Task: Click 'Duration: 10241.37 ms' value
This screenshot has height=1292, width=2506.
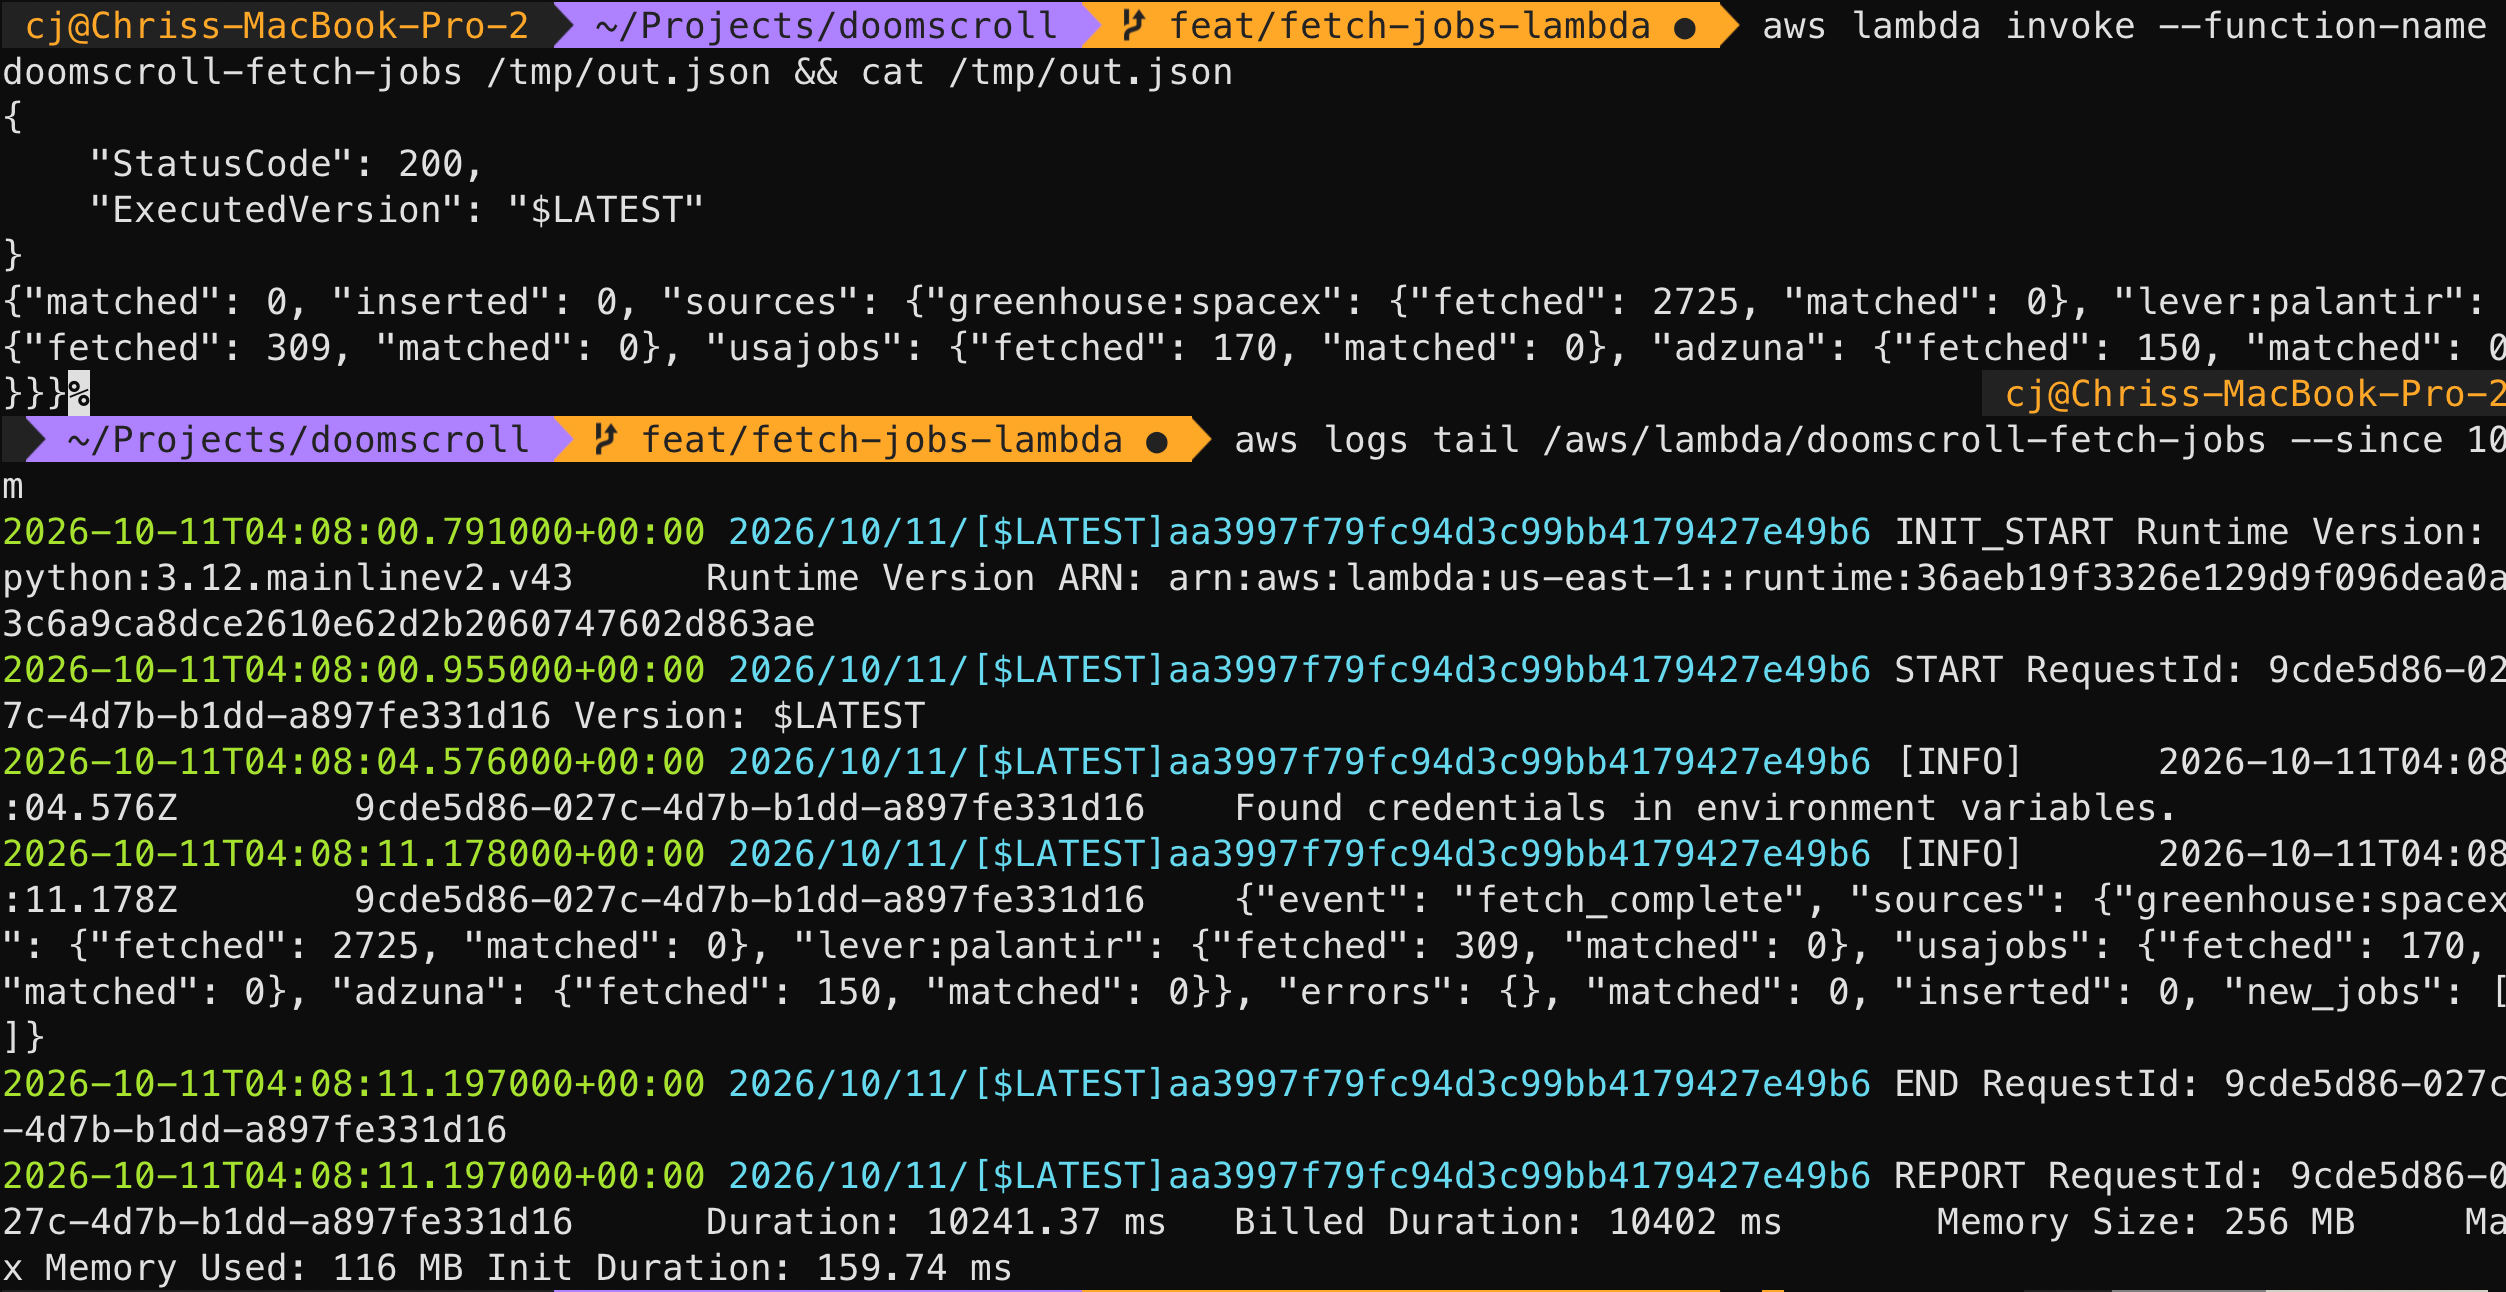Action: [937, 1221]
